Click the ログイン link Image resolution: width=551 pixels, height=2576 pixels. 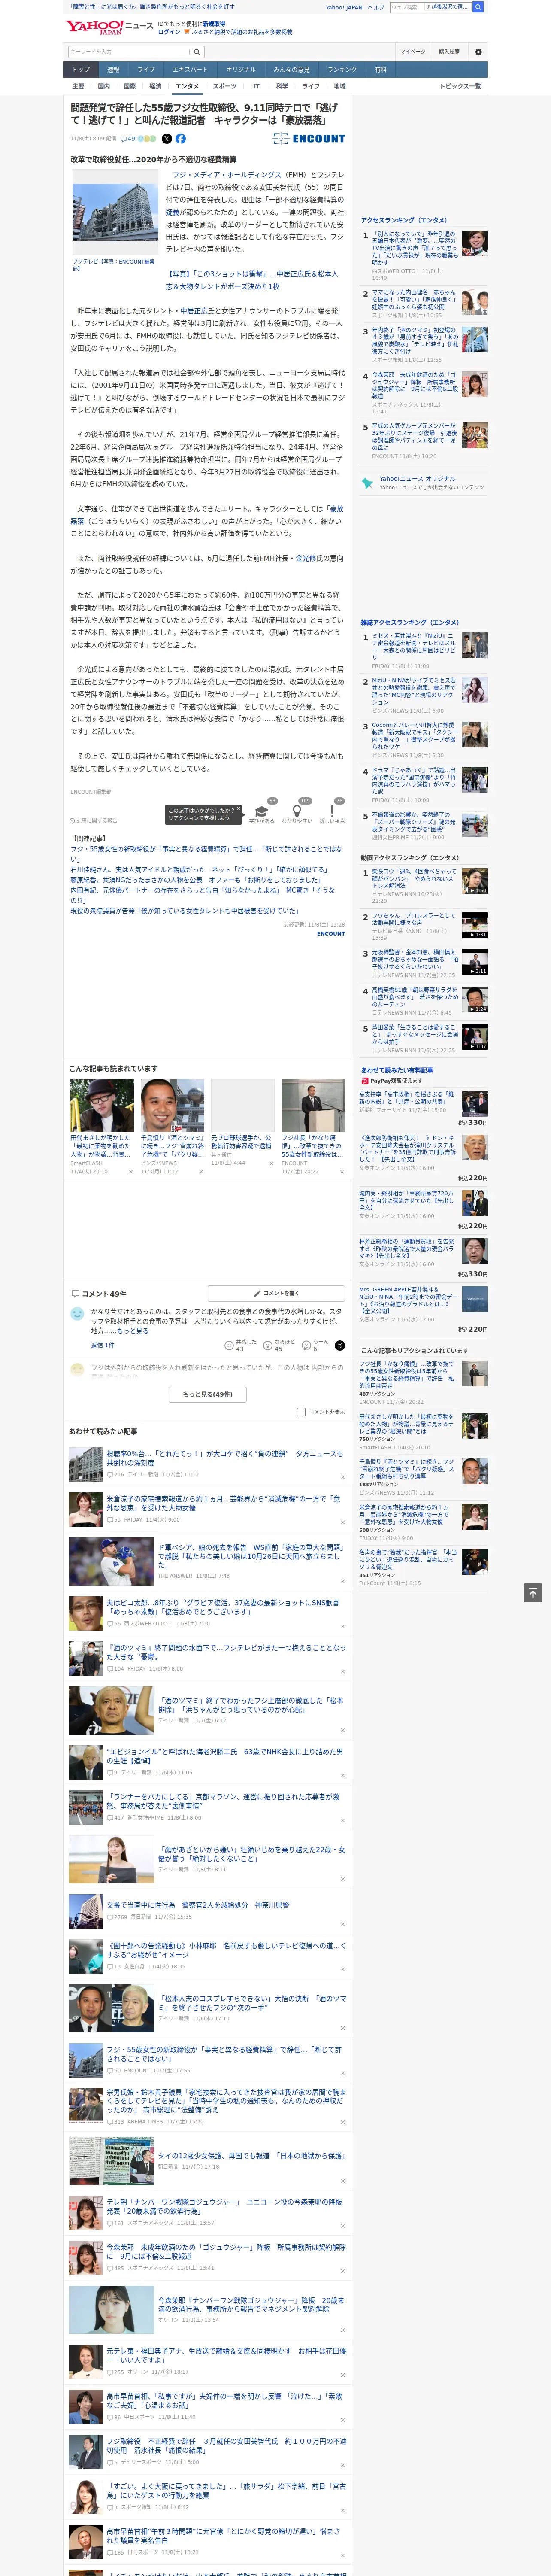pos(169,32)
